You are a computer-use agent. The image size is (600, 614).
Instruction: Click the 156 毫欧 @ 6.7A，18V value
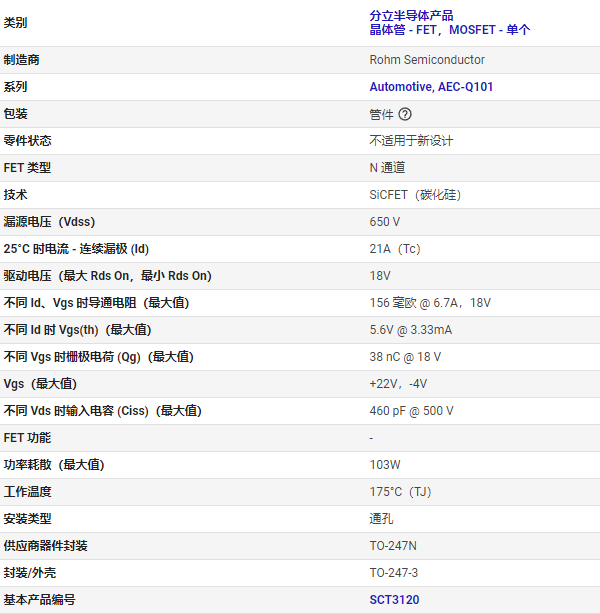tap(430, 303)
